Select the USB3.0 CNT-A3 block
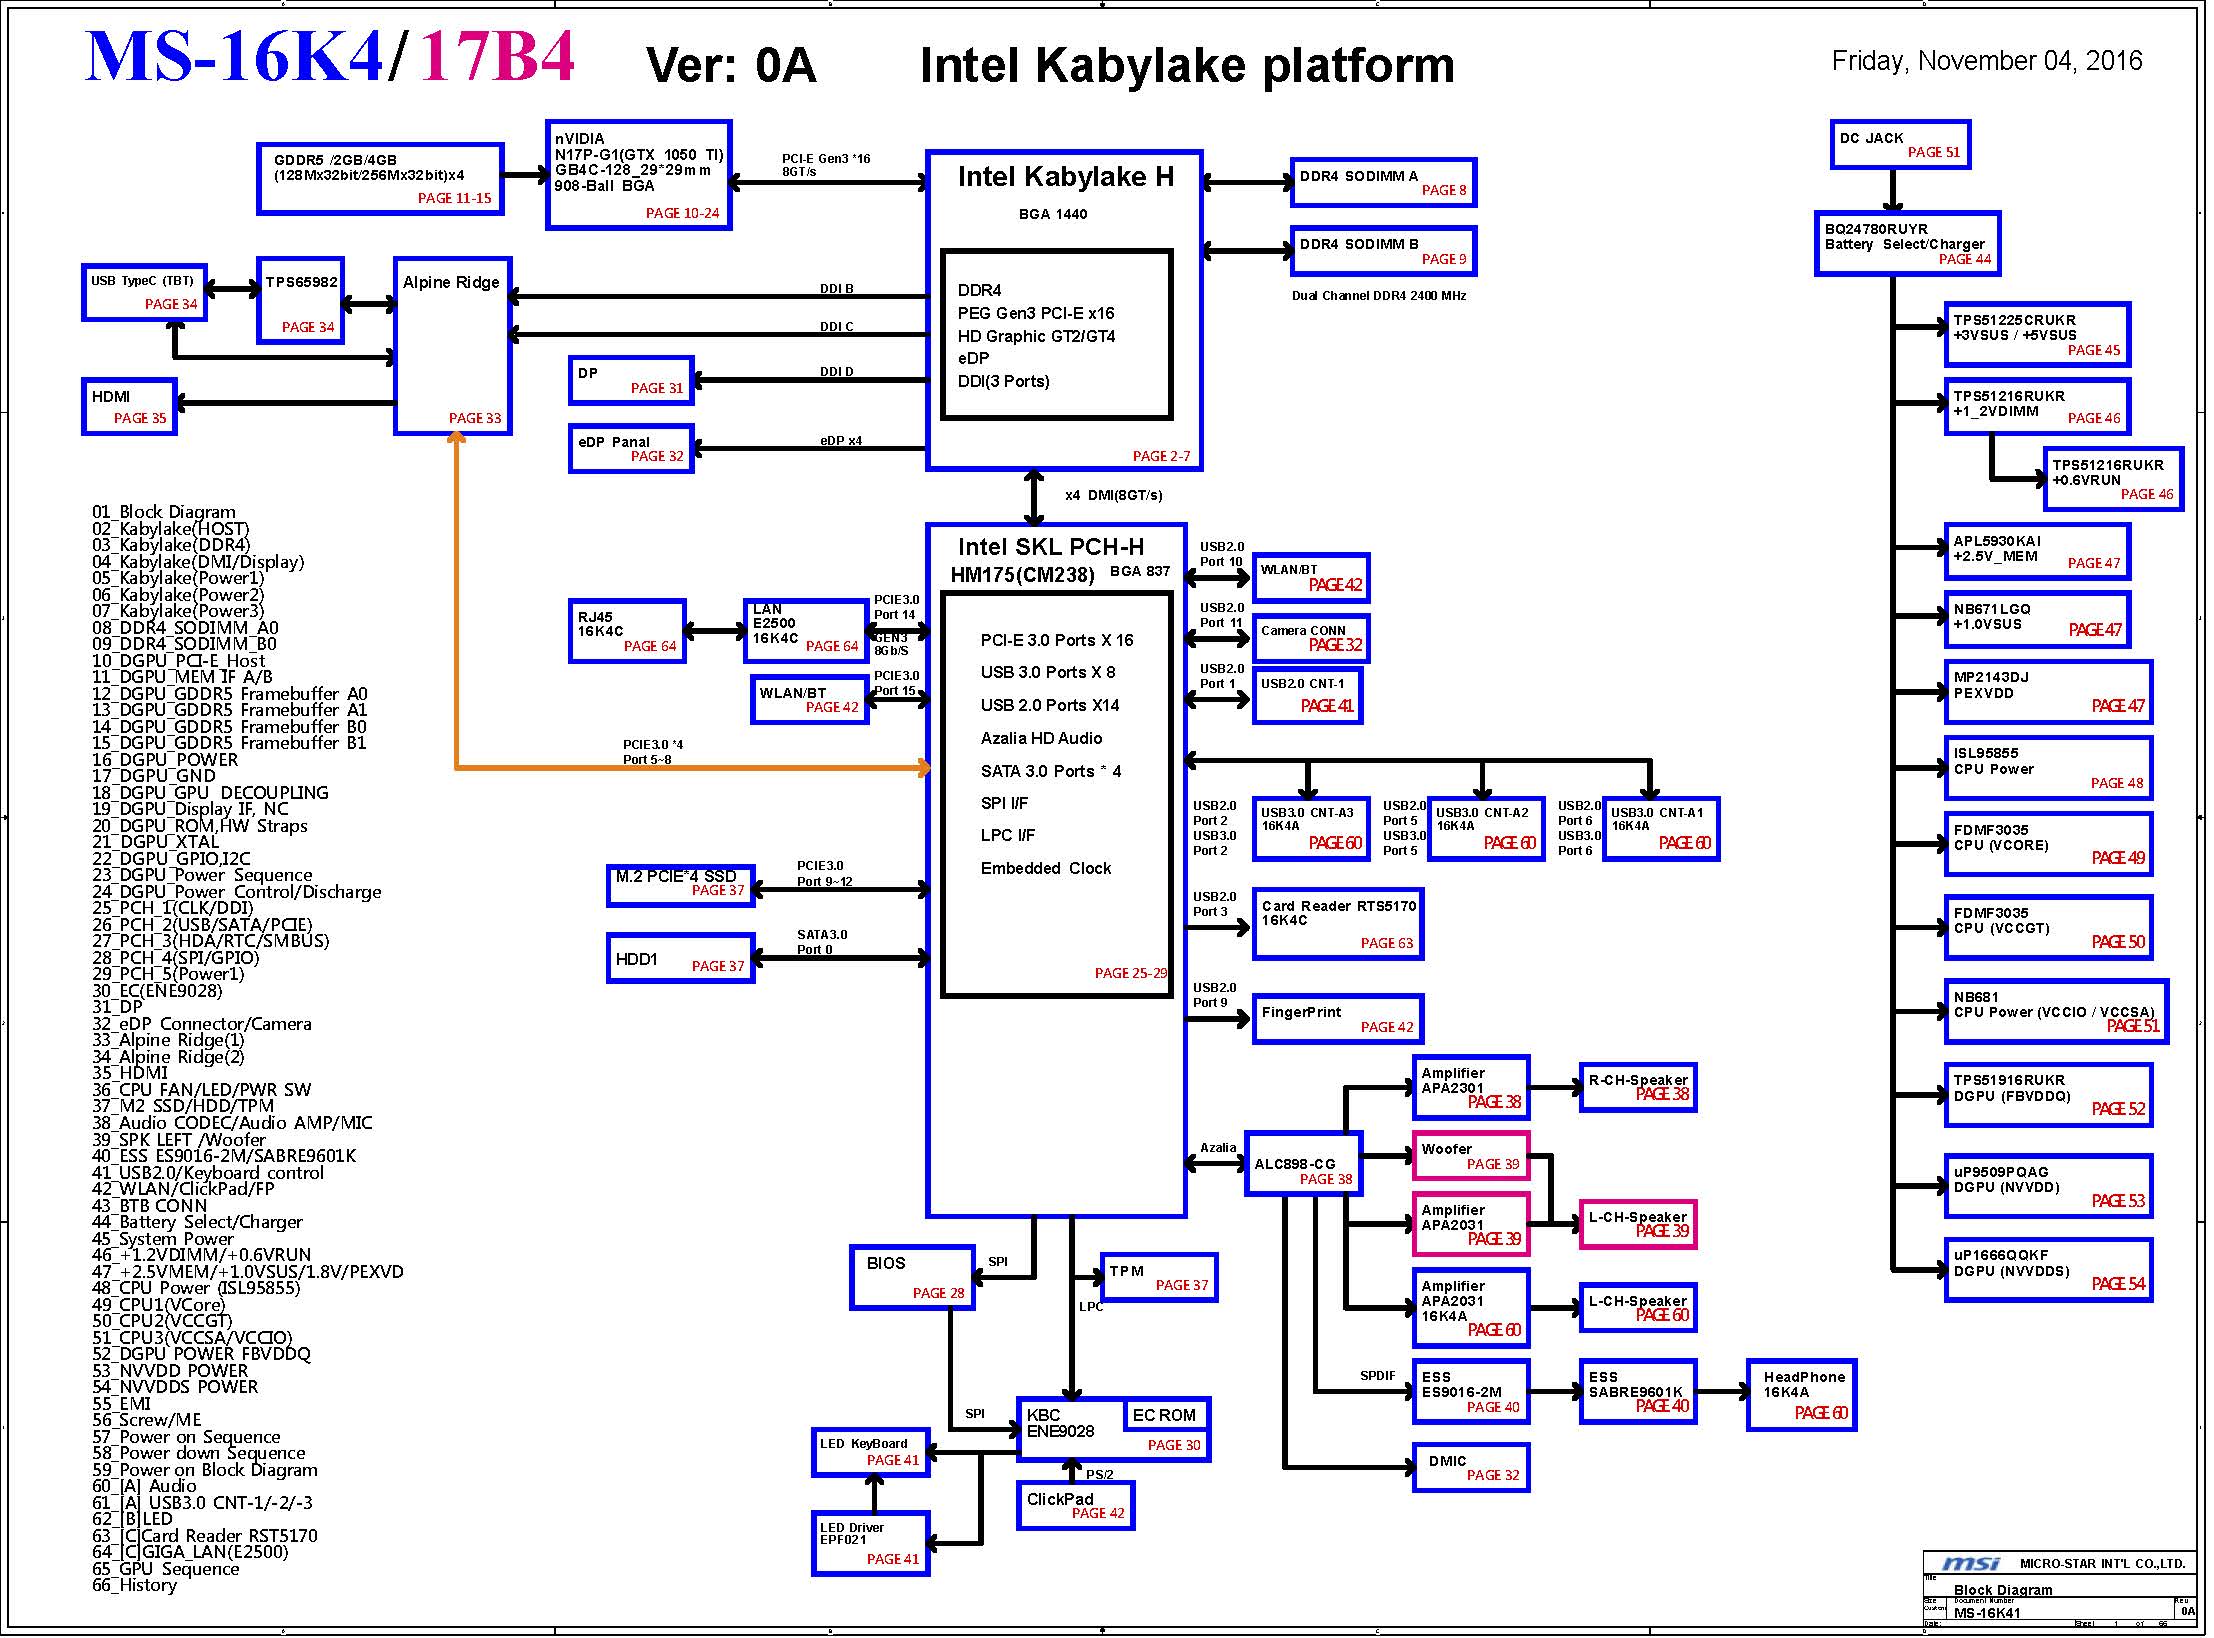Image resolution: width=2214 pixels, height=1638 pixels. pos(1310,828)
